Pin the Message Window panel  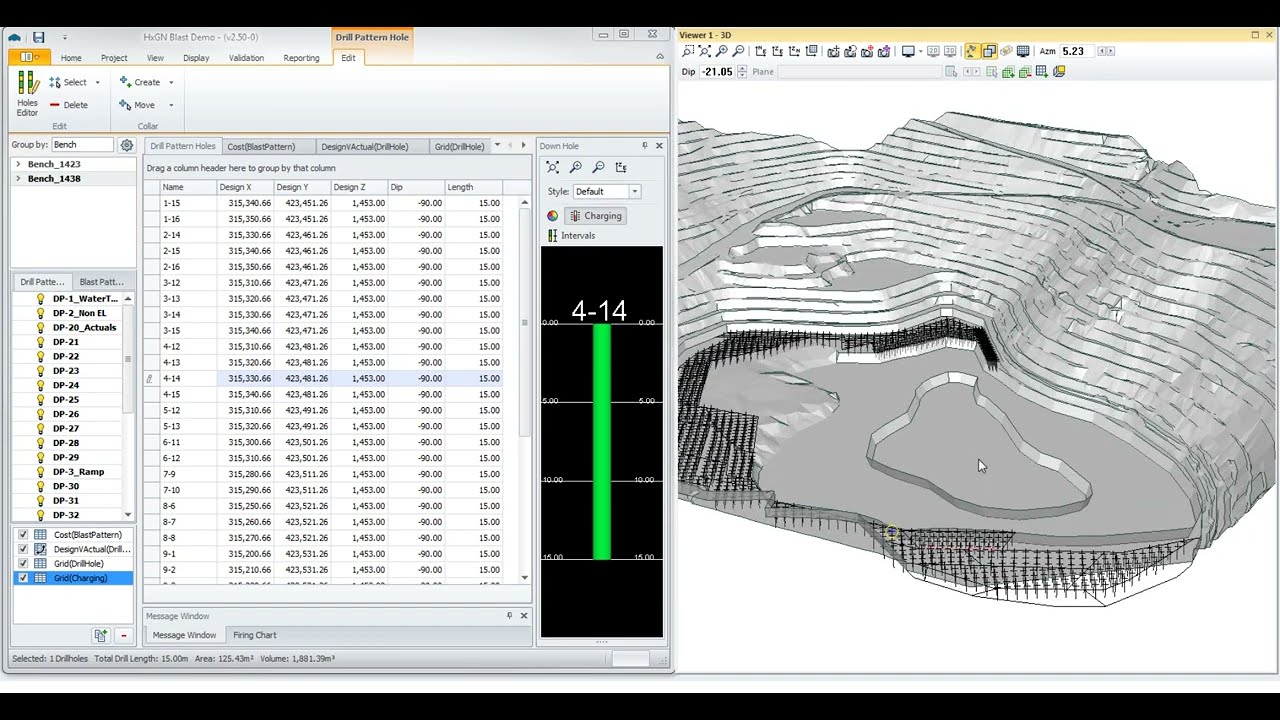[510, 616]
